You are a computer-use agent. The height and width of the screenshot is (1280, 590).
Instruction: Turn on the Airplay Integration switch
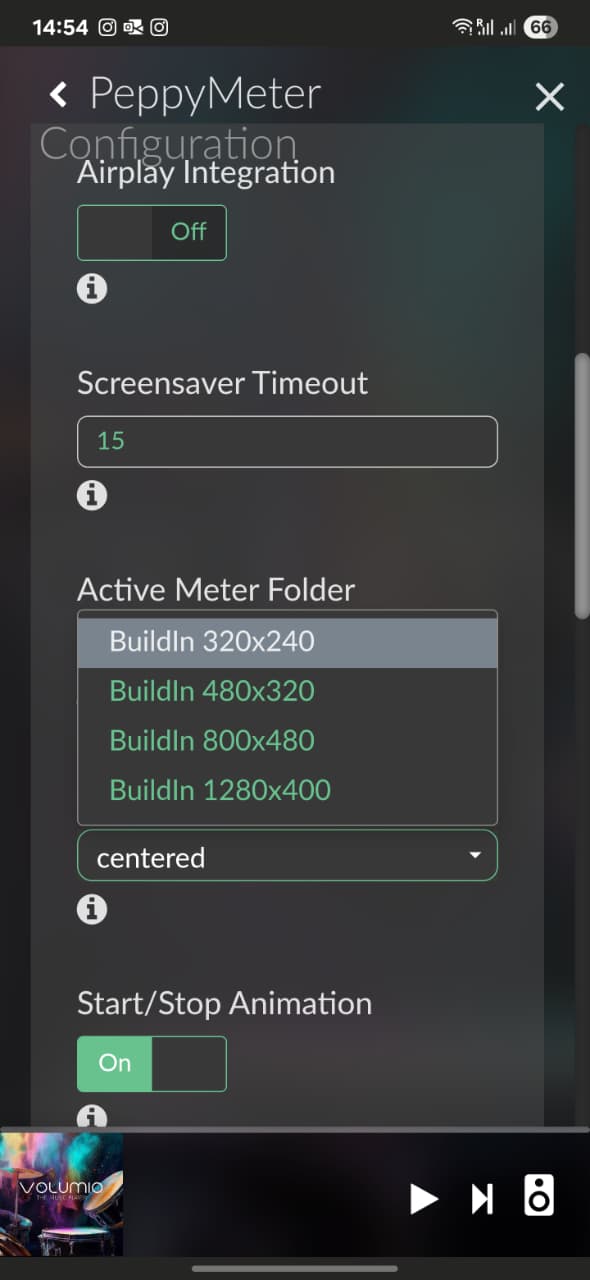coord(152,233)
